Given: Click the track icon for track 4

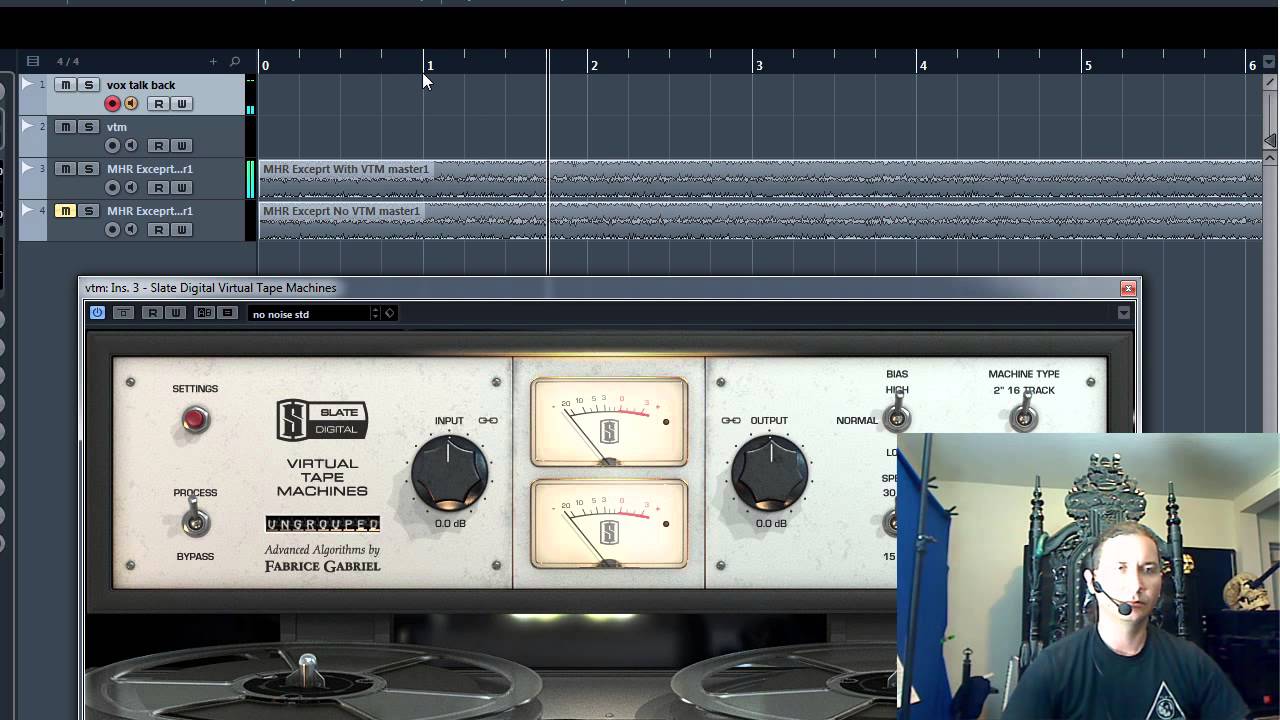Looking at the screenshot, I should [28, 211].
